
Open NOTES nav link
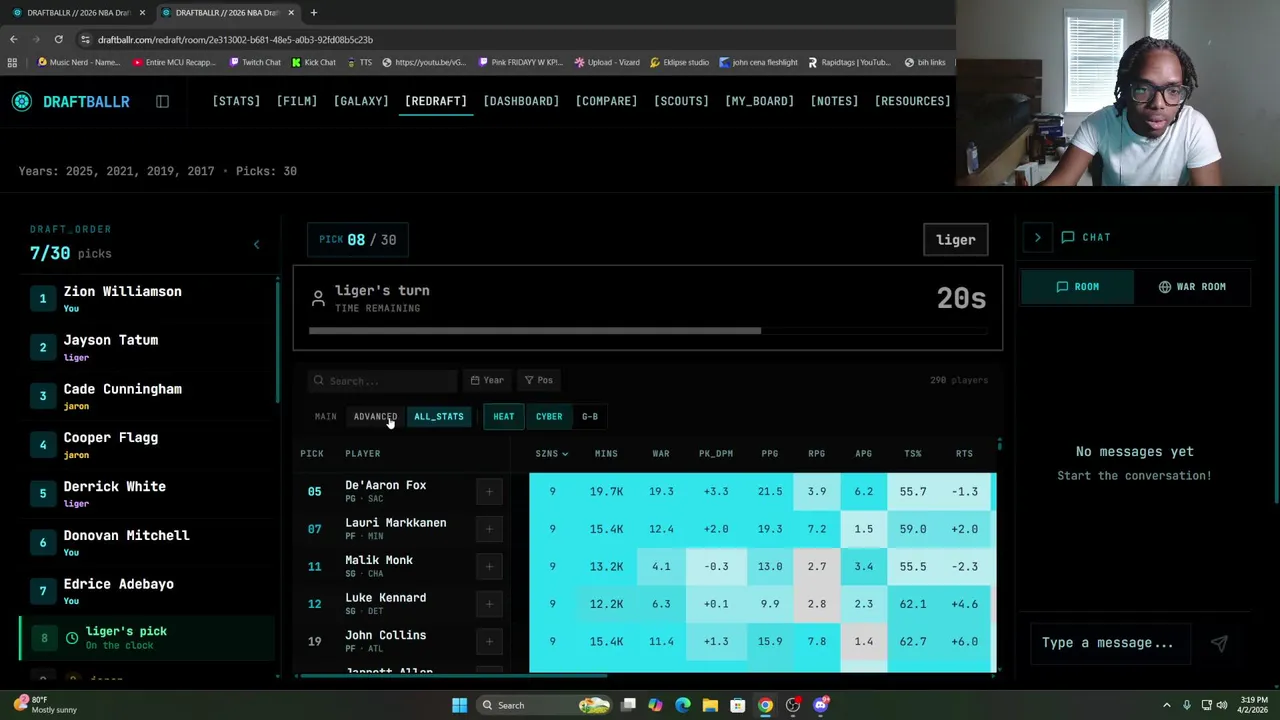(834, 101)
